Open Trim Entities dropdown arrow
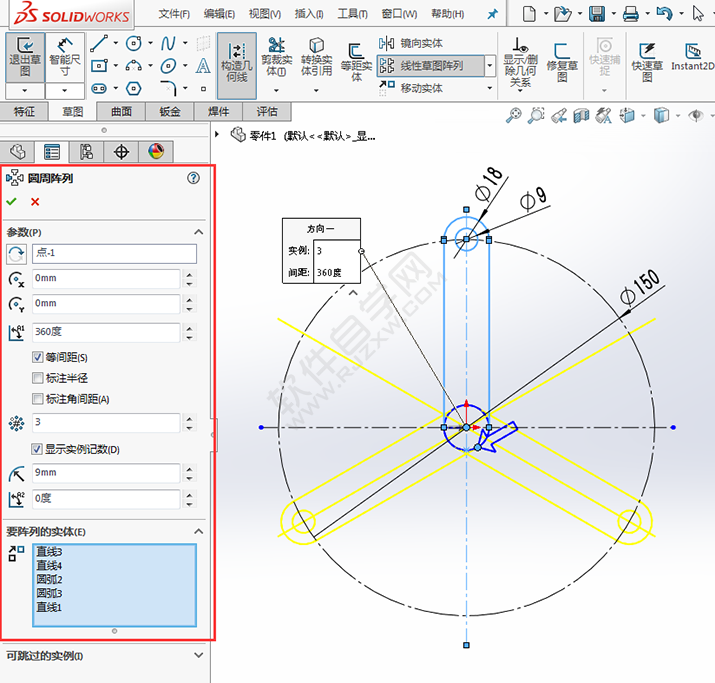 pos(276,90)
